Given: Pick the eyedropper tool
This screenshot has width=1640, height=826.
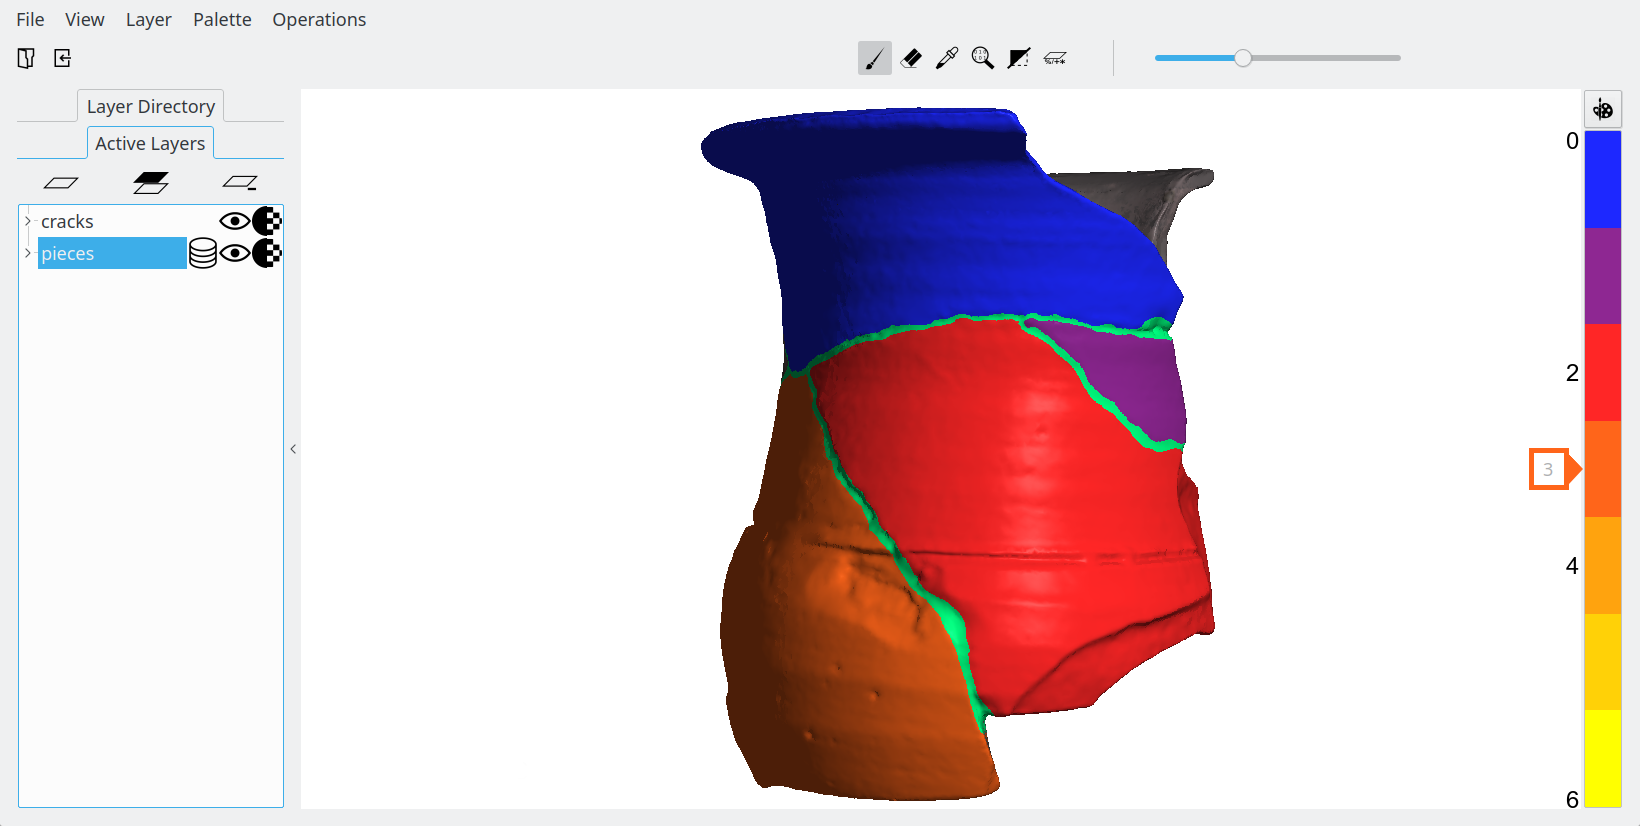Looking at the screenshot, I should coord(947,58).
